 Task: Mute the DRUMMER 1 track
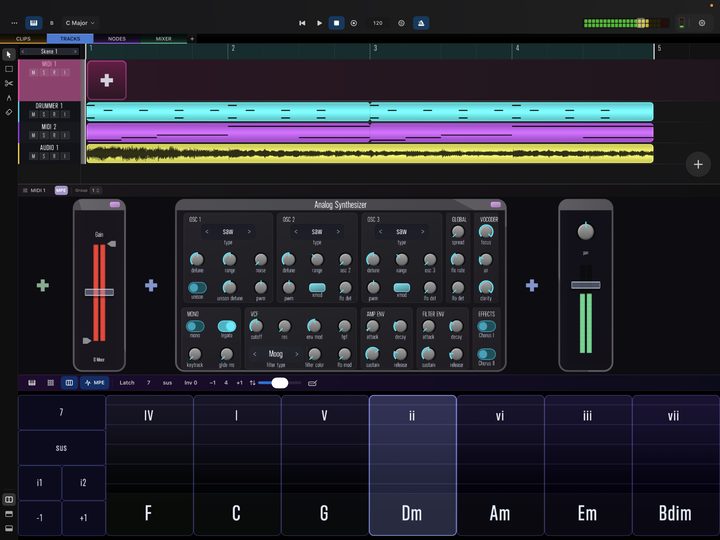(x=33, y=114)
